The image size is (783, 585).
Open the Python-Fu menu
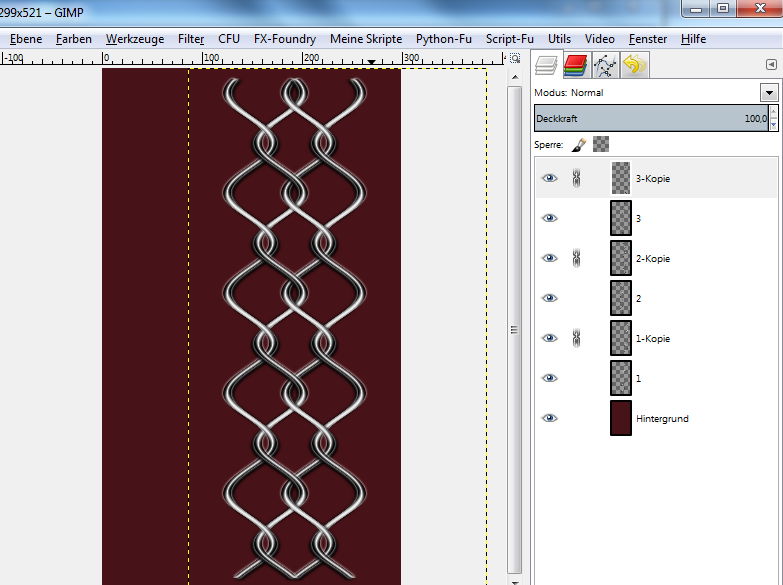point(444,39)
